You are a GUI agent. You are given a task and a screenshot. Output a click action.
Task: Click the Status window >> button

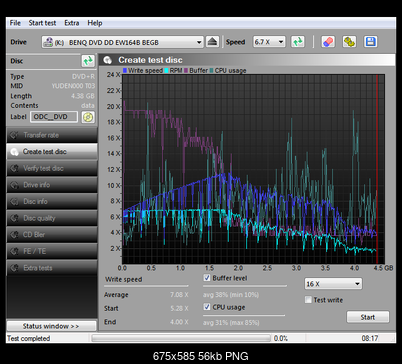(51, 326)
